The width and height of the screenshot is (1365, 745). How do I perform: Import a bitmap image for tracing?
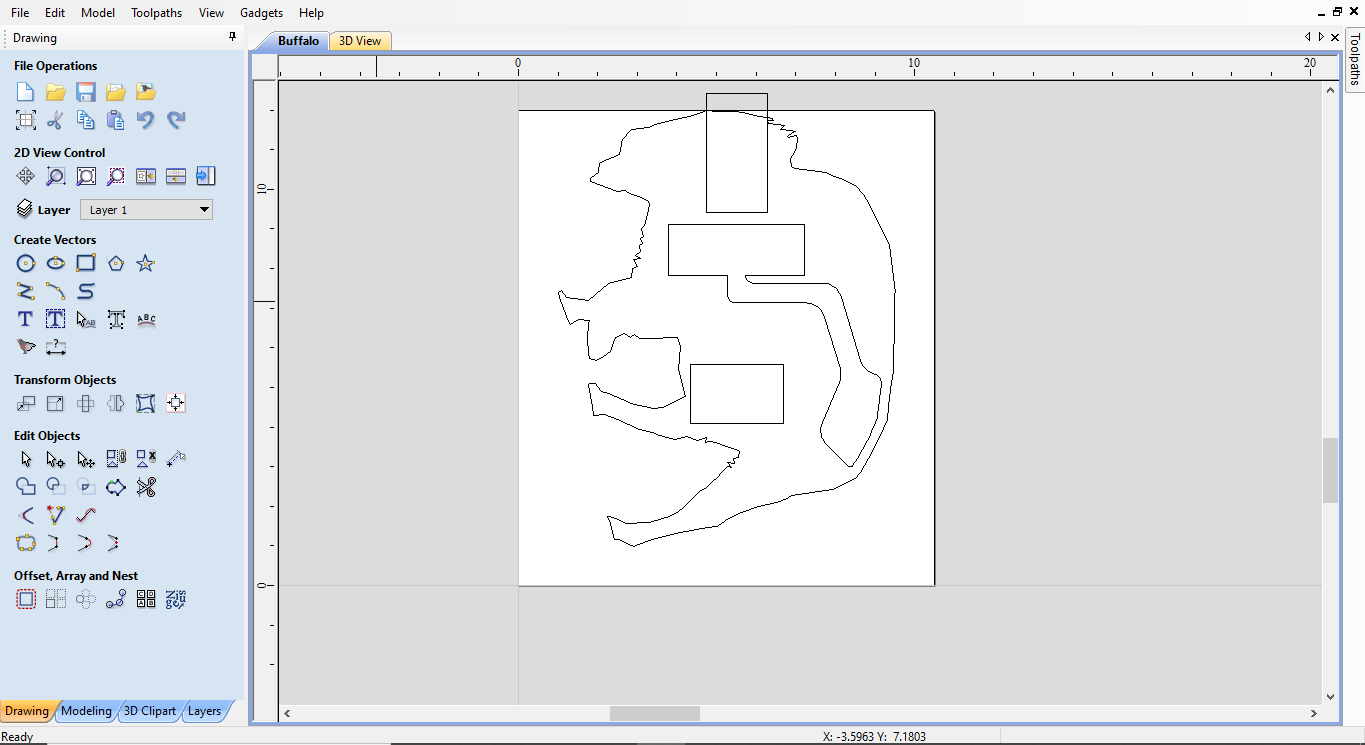coord(146,92)
